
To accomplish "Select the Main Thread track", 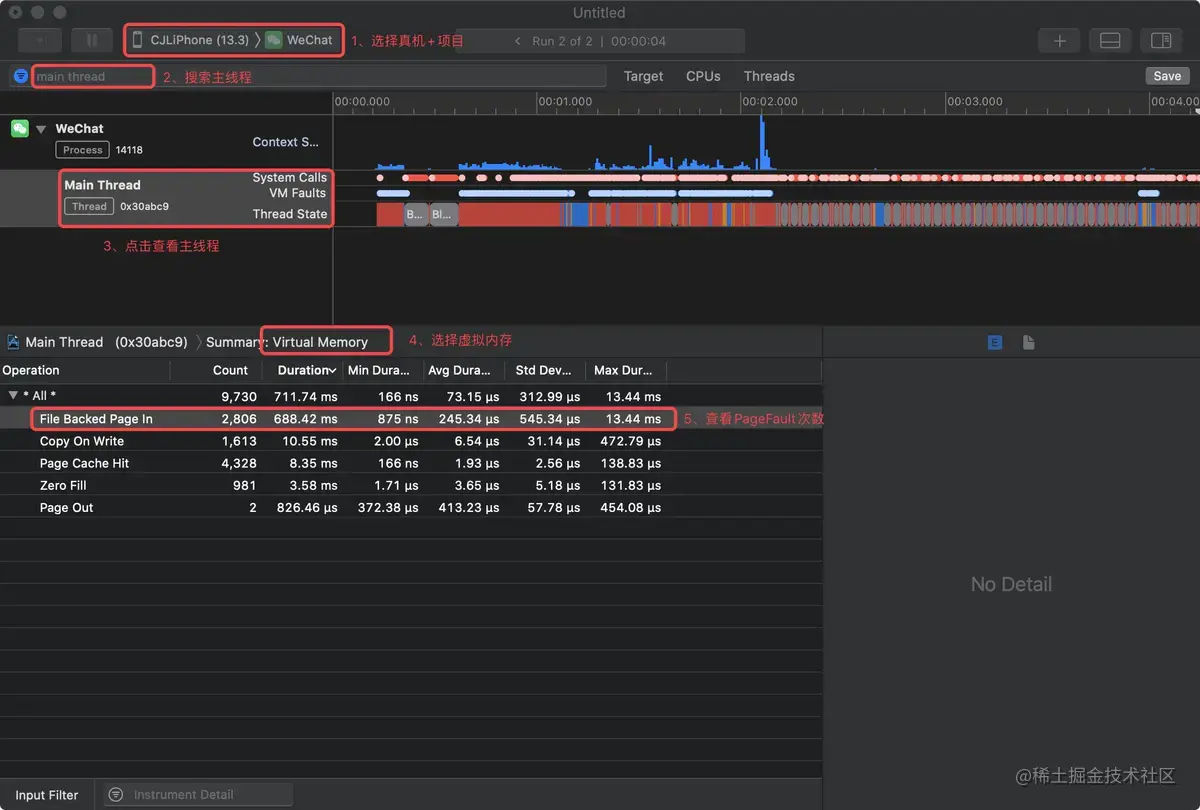I will point(166,198).
